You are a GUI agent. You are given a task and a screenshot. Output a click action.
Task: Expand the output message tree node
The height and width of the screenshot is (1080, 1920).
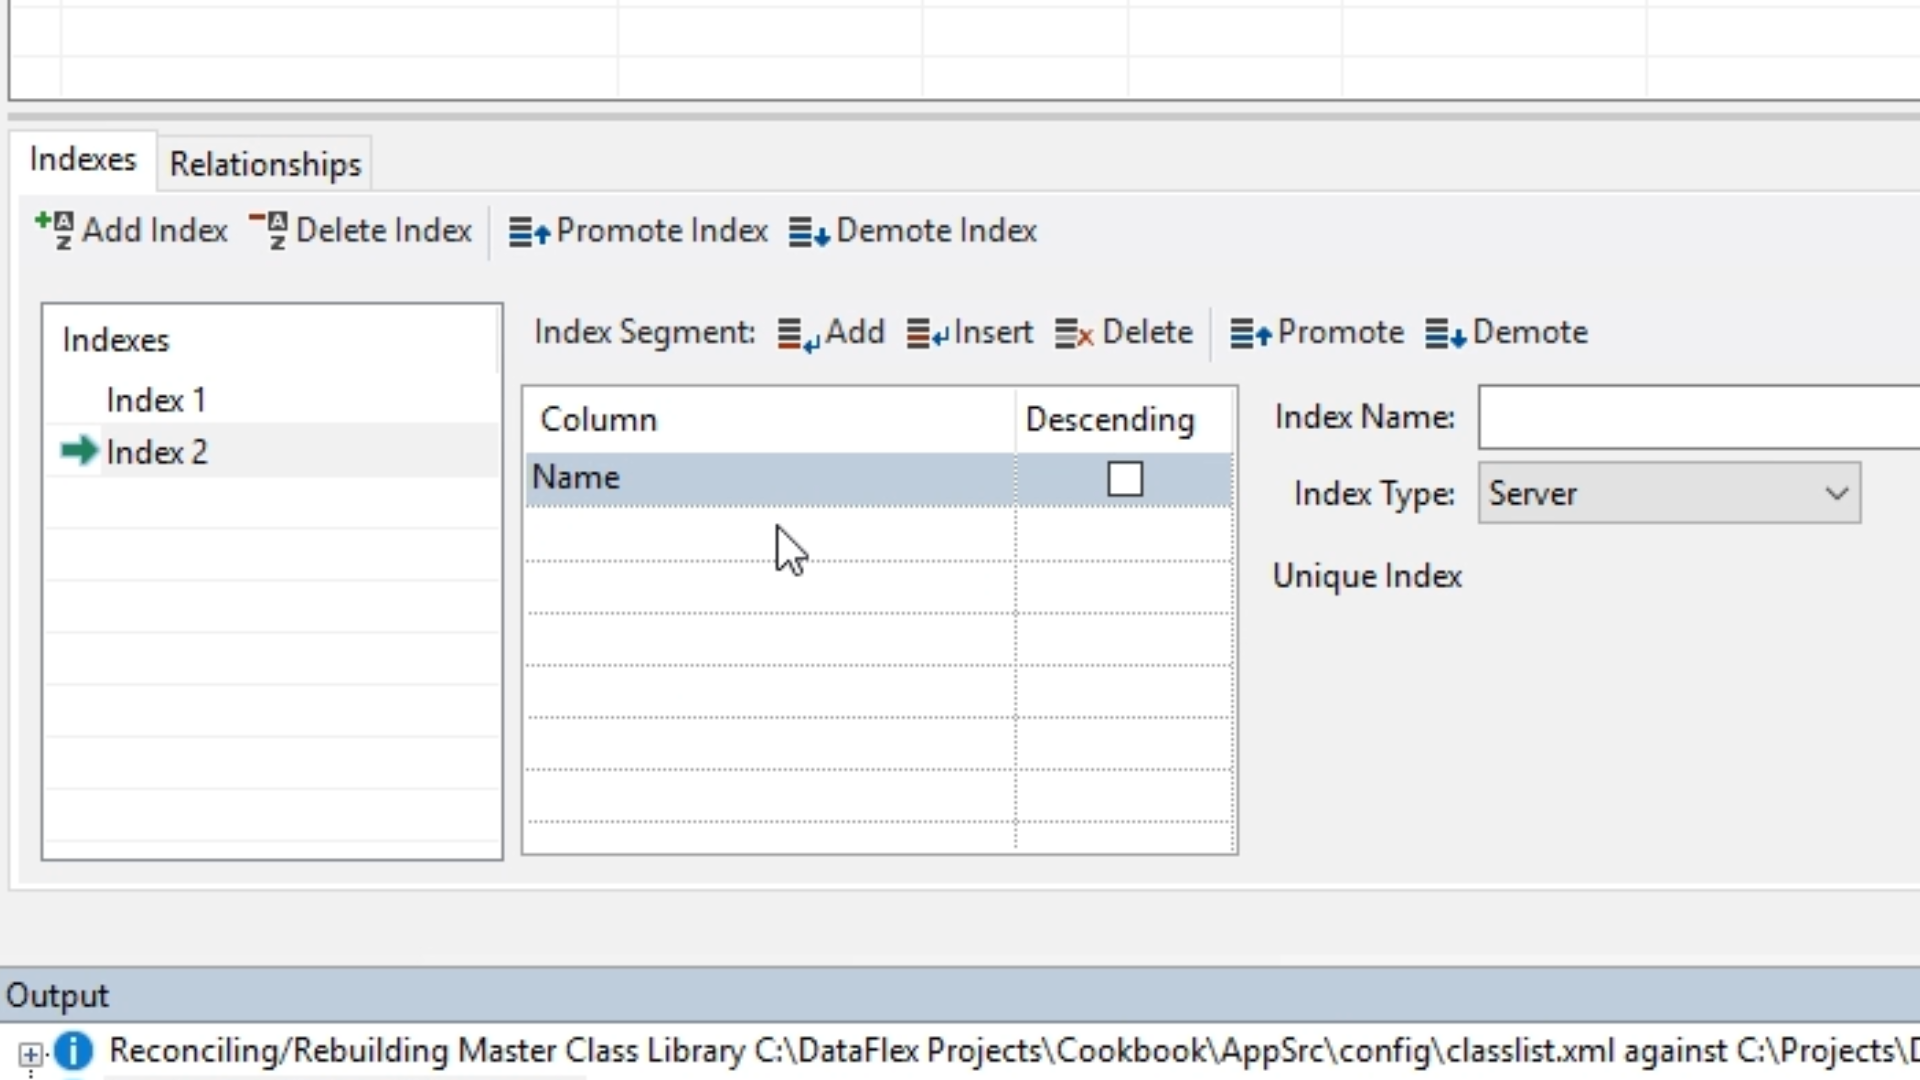tap(30, 1054)
